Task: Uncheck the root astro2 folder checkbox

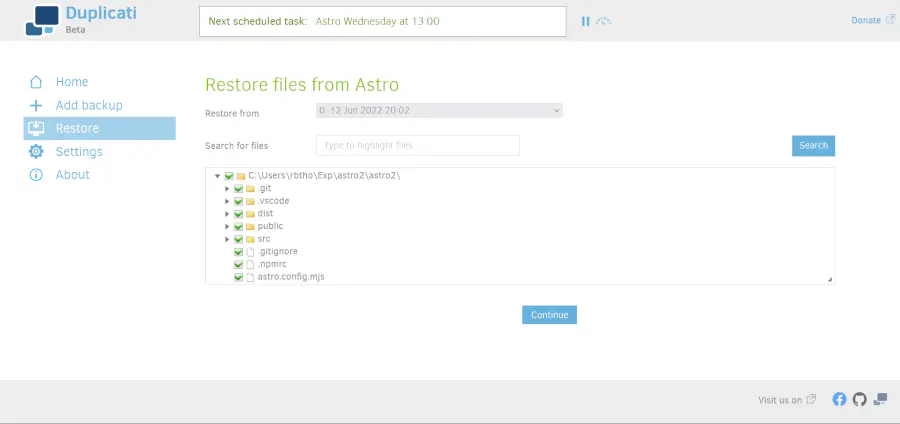Action: pos(229,176)
